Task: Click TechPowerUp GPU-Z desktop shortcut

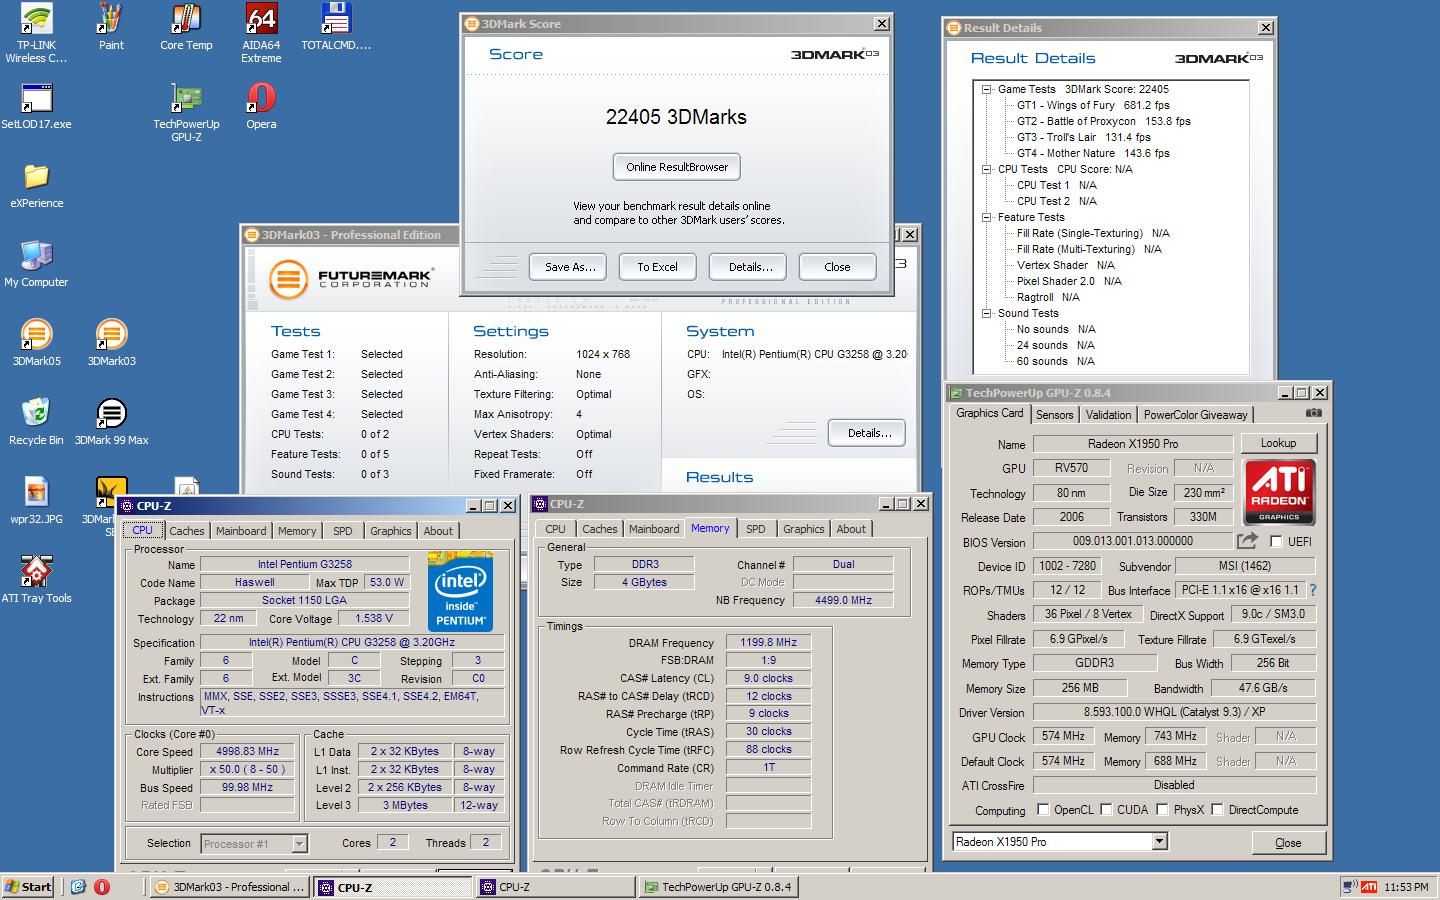Action: pyautogui.click(x=186, y=112)
